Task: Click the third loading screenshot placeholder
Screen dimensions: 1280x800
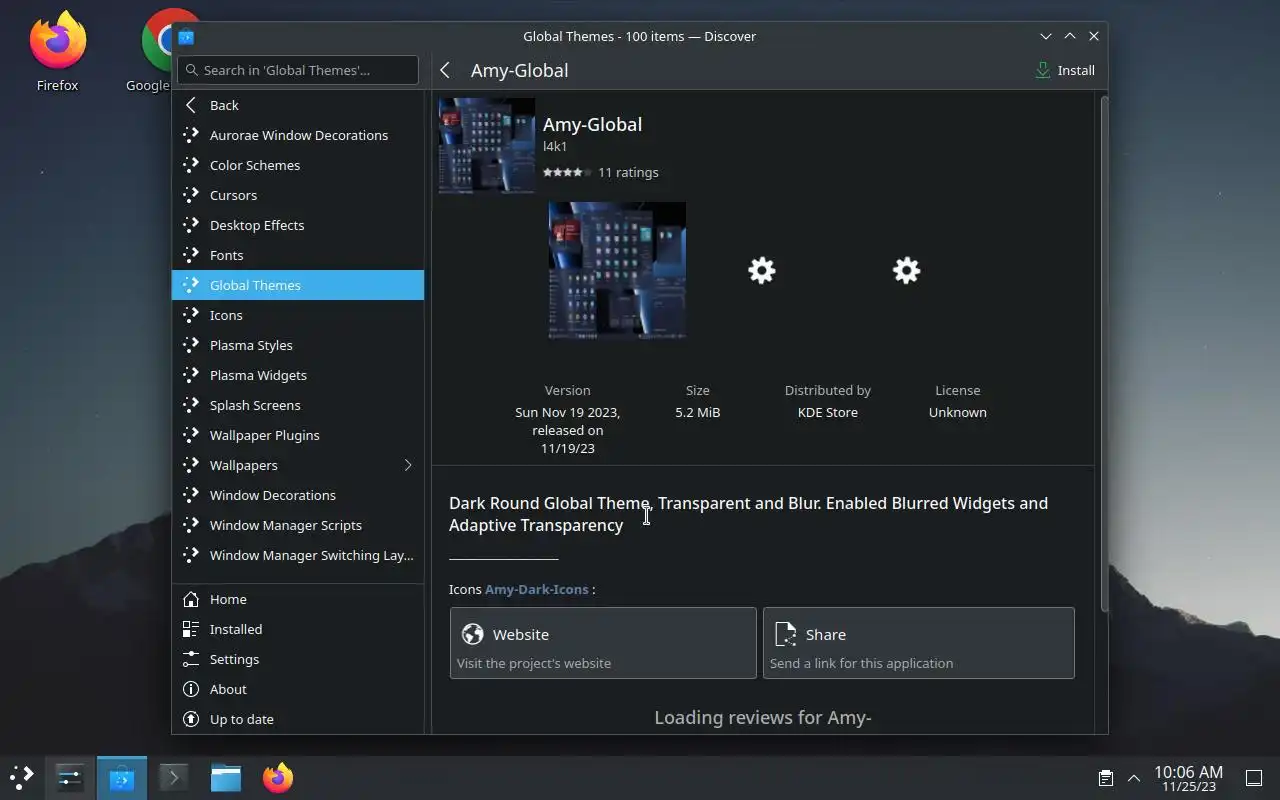Action: click(x=906, y=270)
